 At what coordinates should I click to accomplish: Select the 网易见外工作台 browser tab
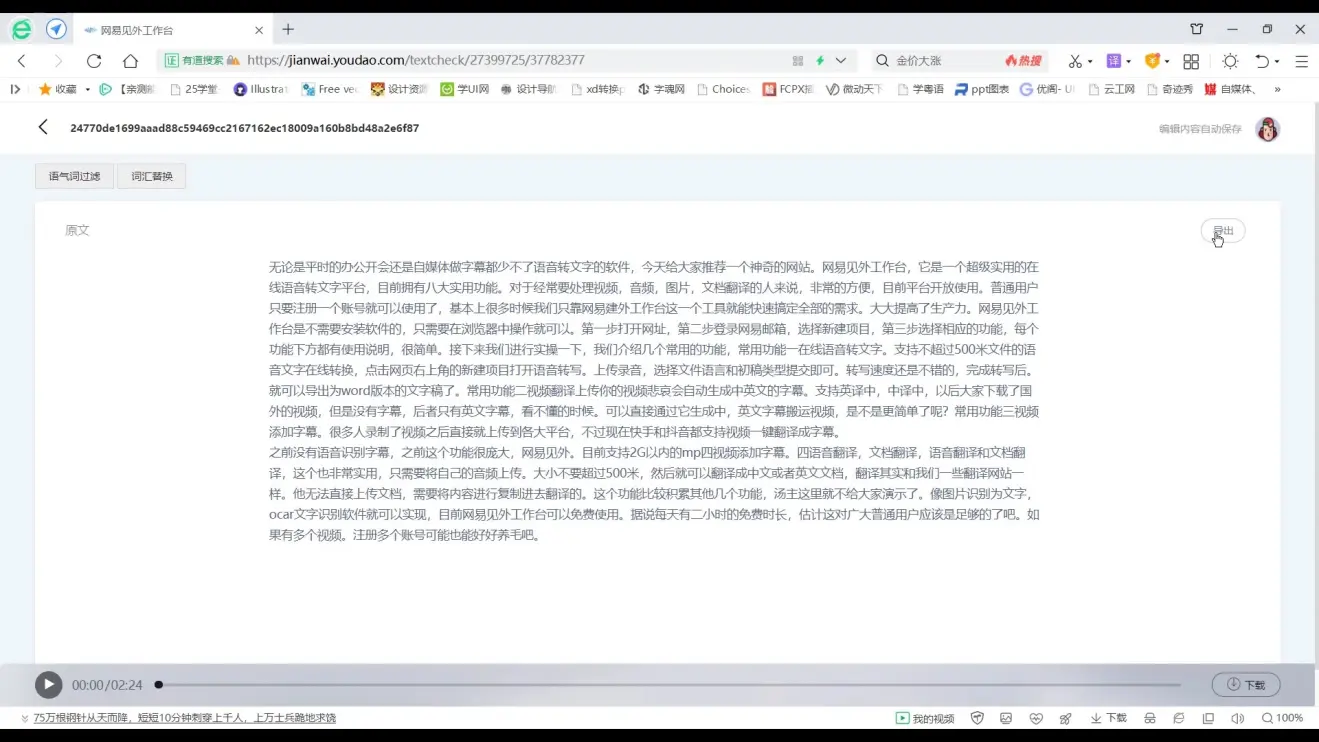[x=173, y=30]
